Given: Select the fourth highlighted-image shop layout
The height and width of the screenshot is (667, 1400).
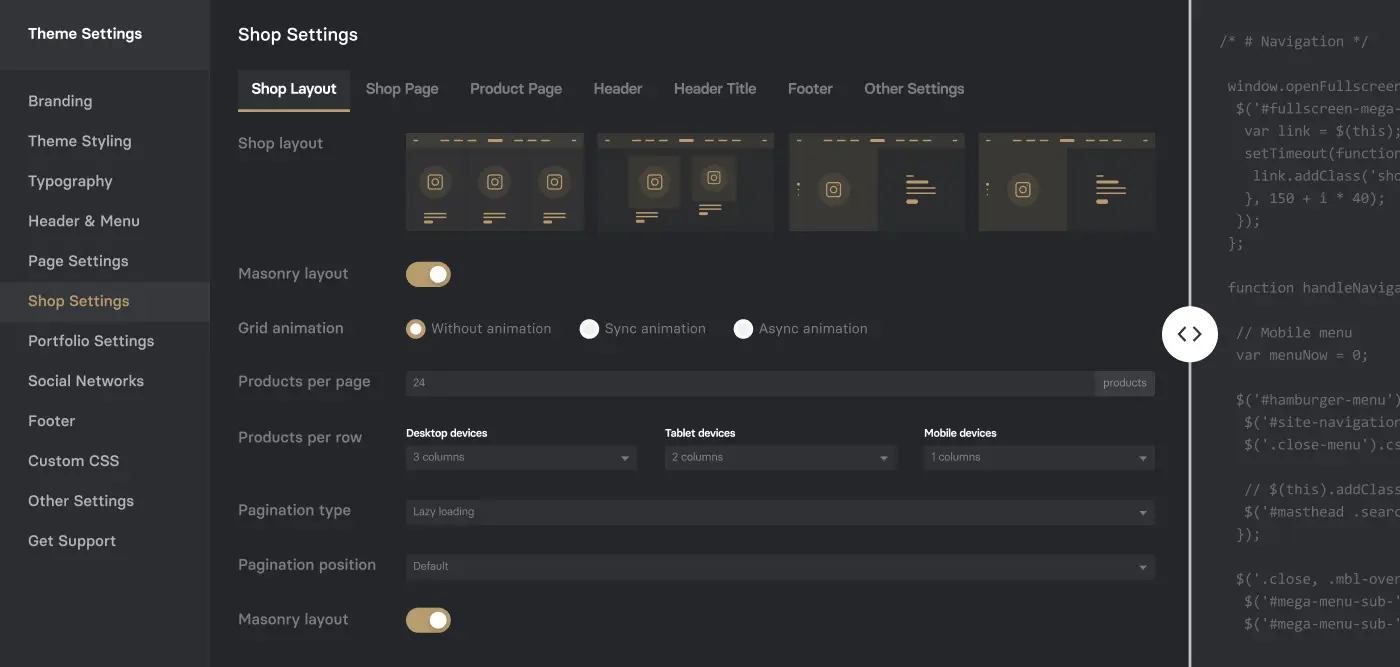Looking at the screenshot, I should click(x=1066, y=182).
